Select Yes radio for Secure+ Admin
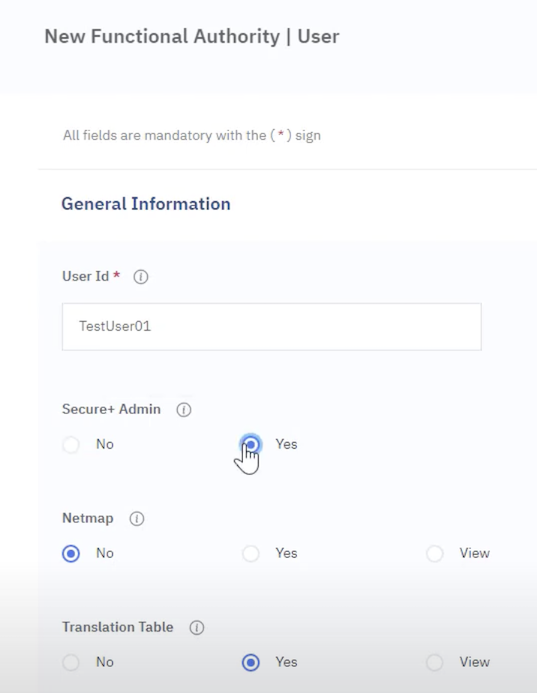537x693 pixels. point(251,445)
